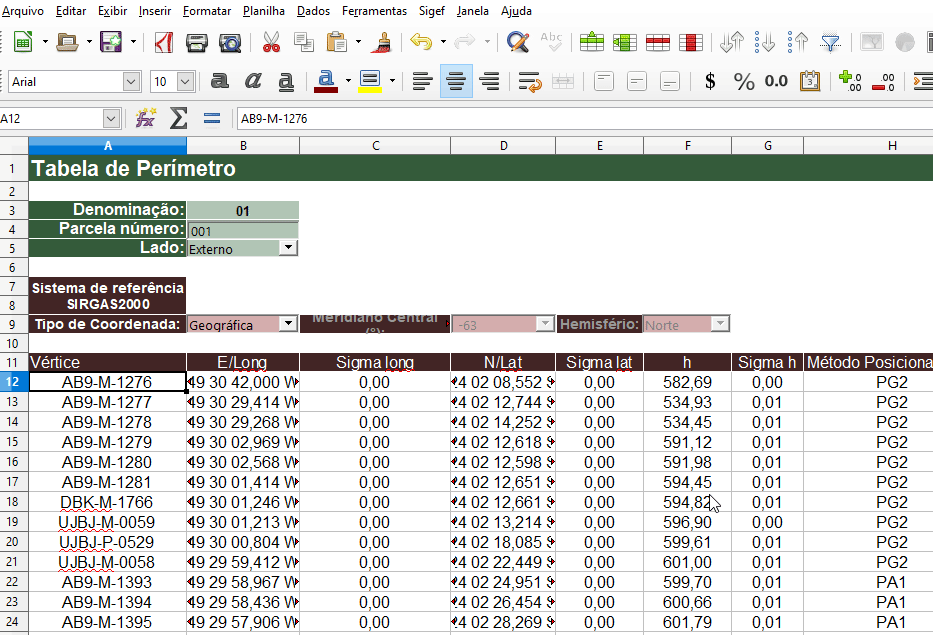
Task: Click Delete Decimal Place icon
Action: (x=884, y=81)
